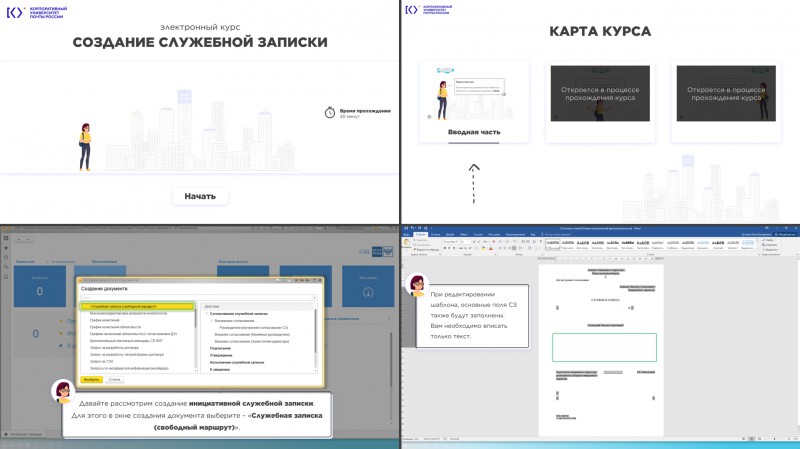Collapse the Согласование служебной записки node

tap(207, 314)
